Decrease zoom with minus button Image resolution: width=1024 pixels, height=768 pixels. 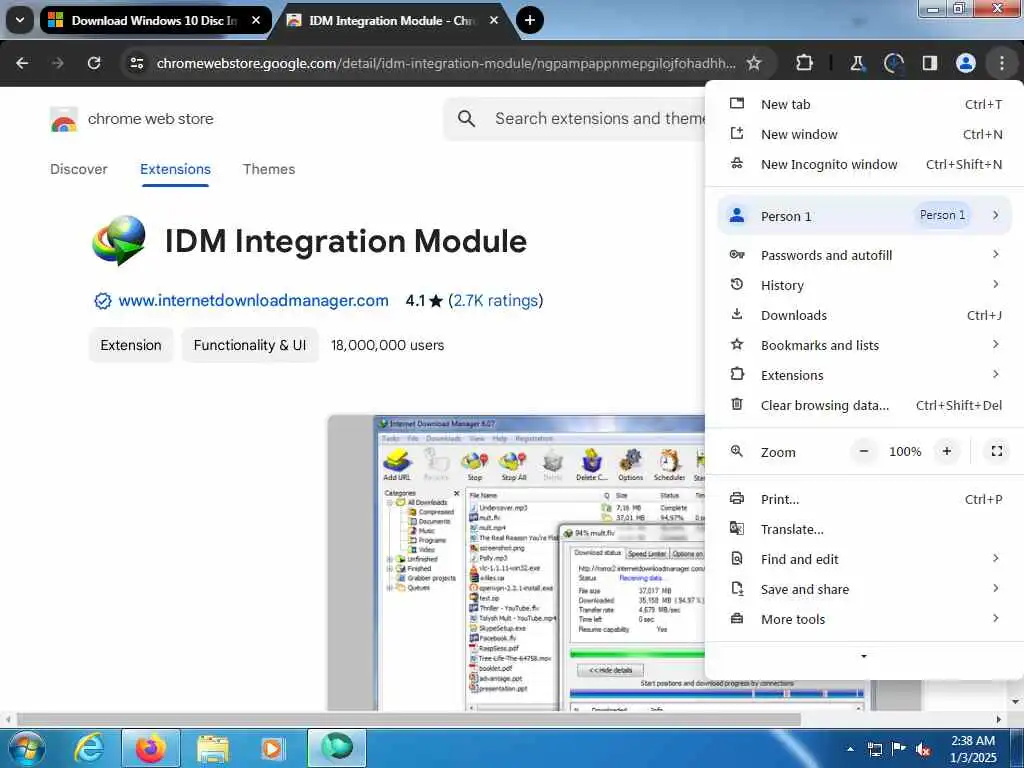pyautogui.click(x=863, y=451)
